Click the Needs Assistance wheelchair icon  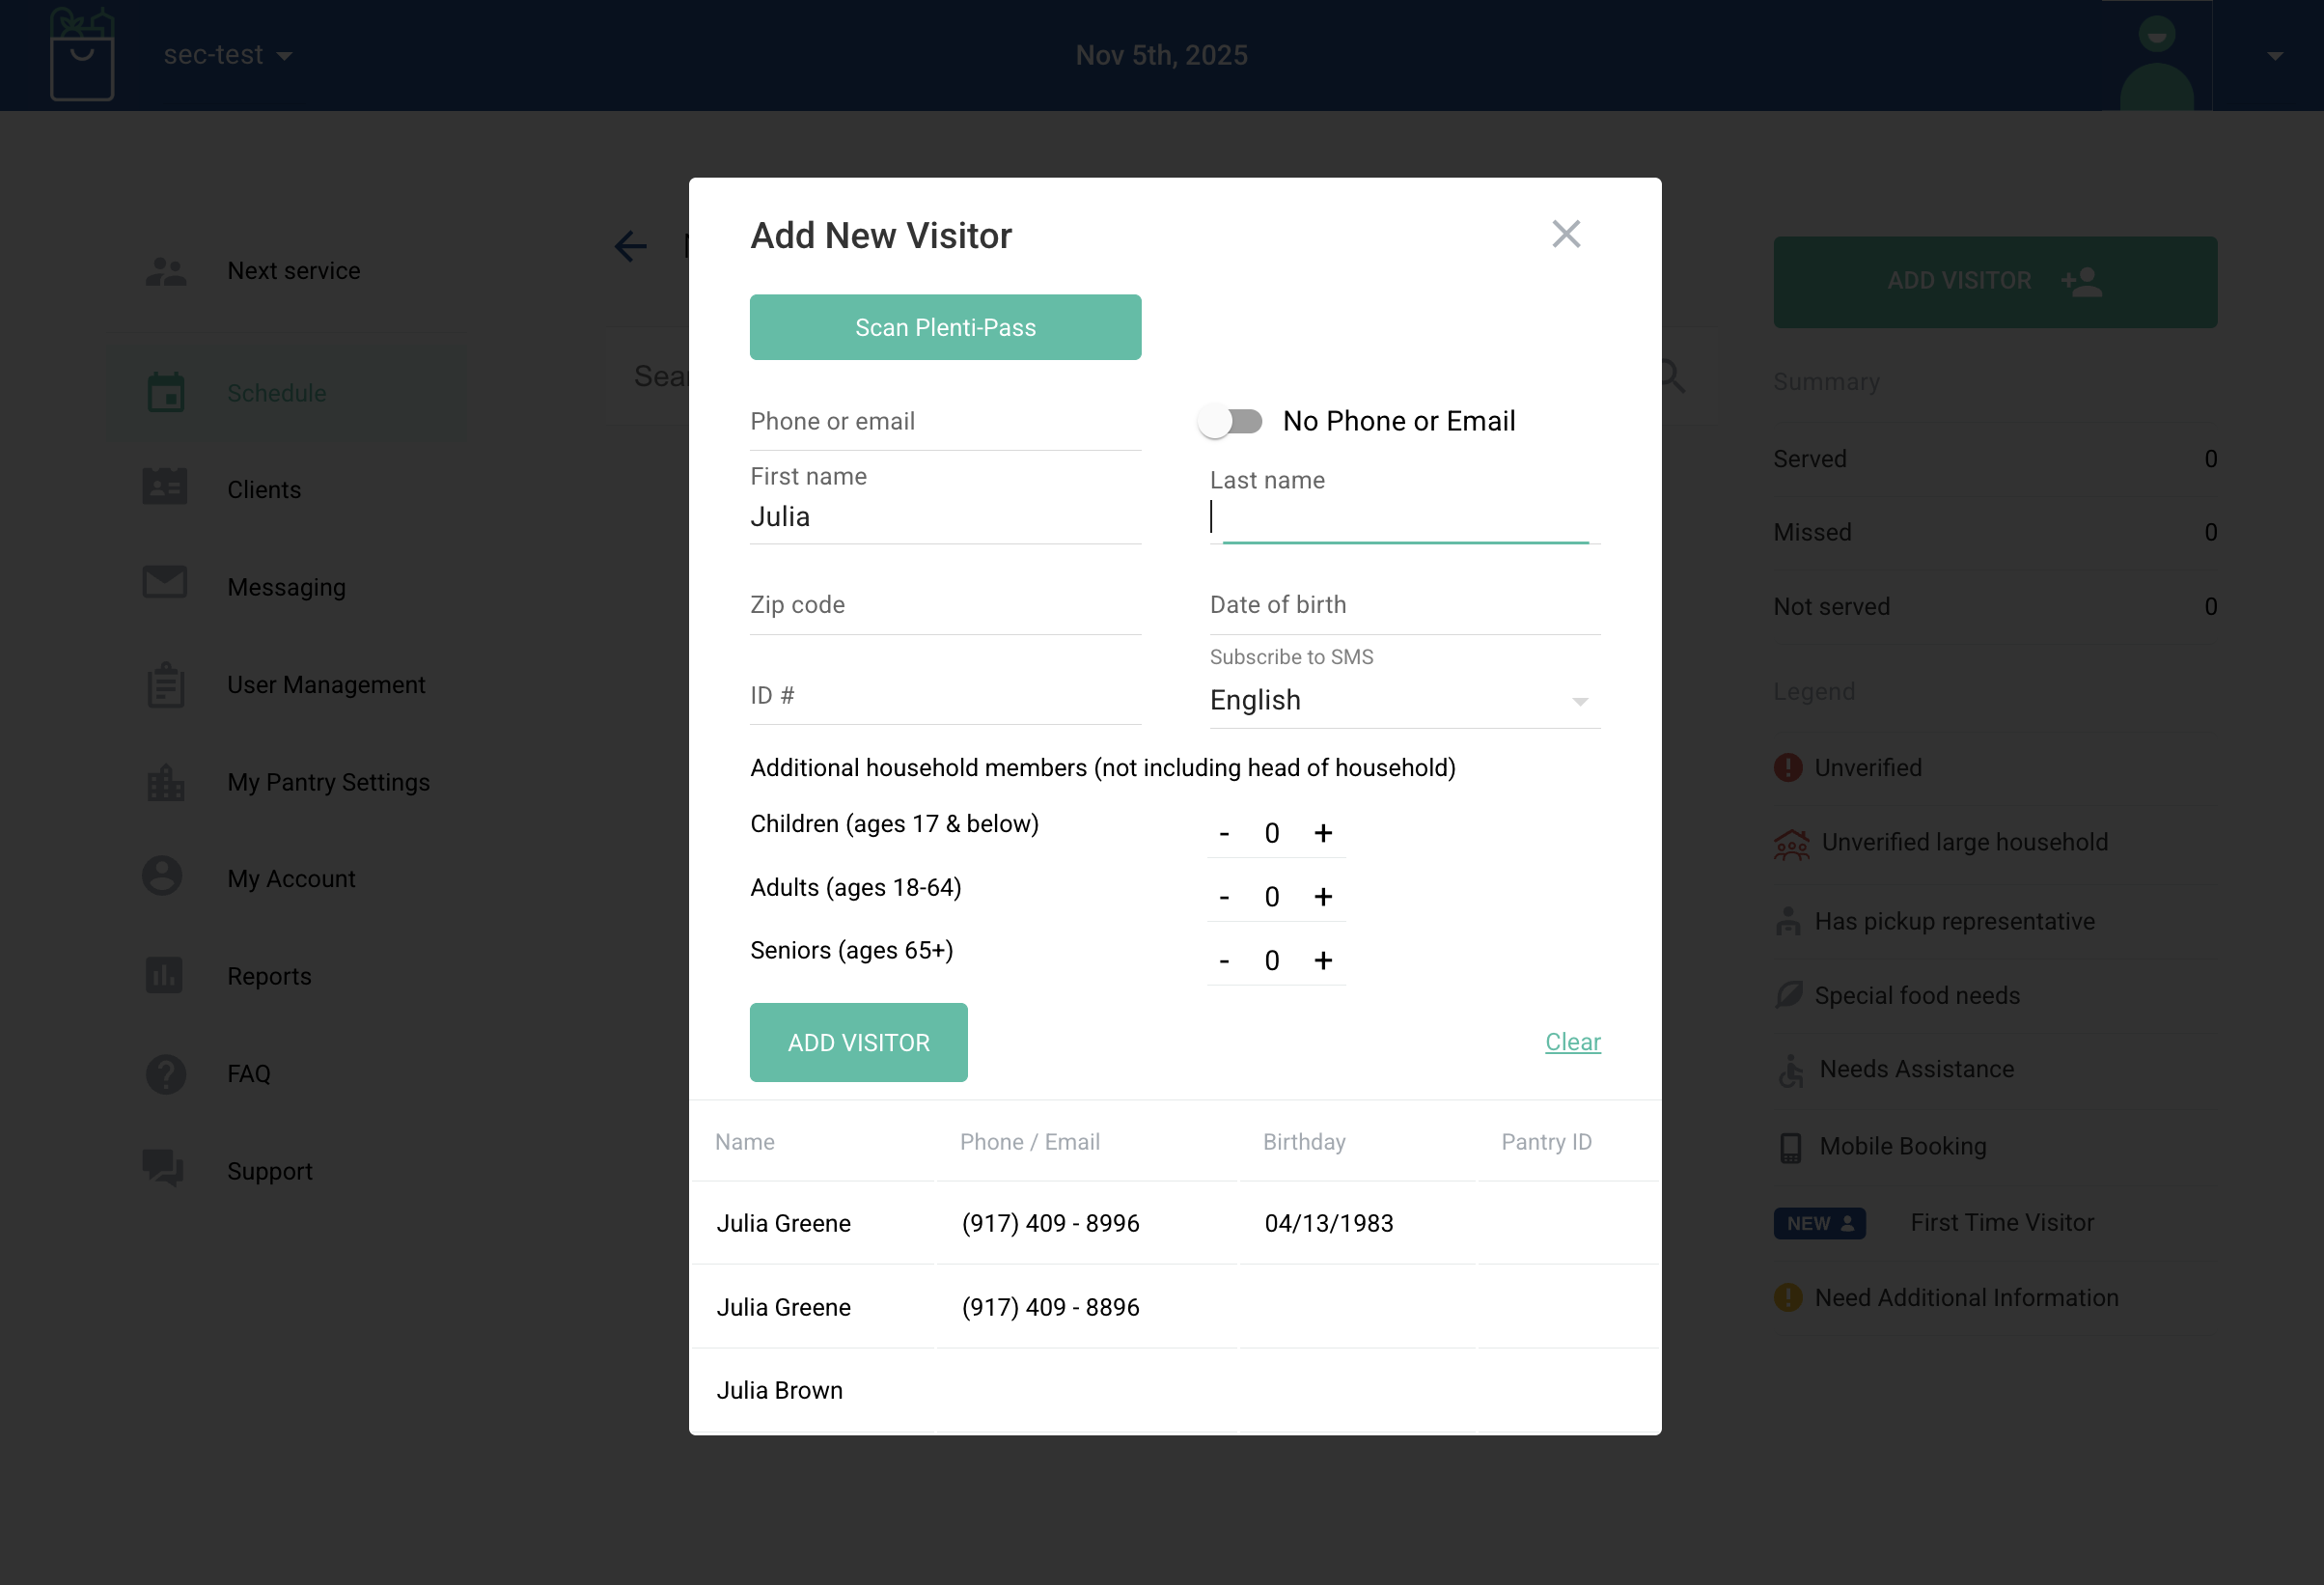click(1790, 1071)
